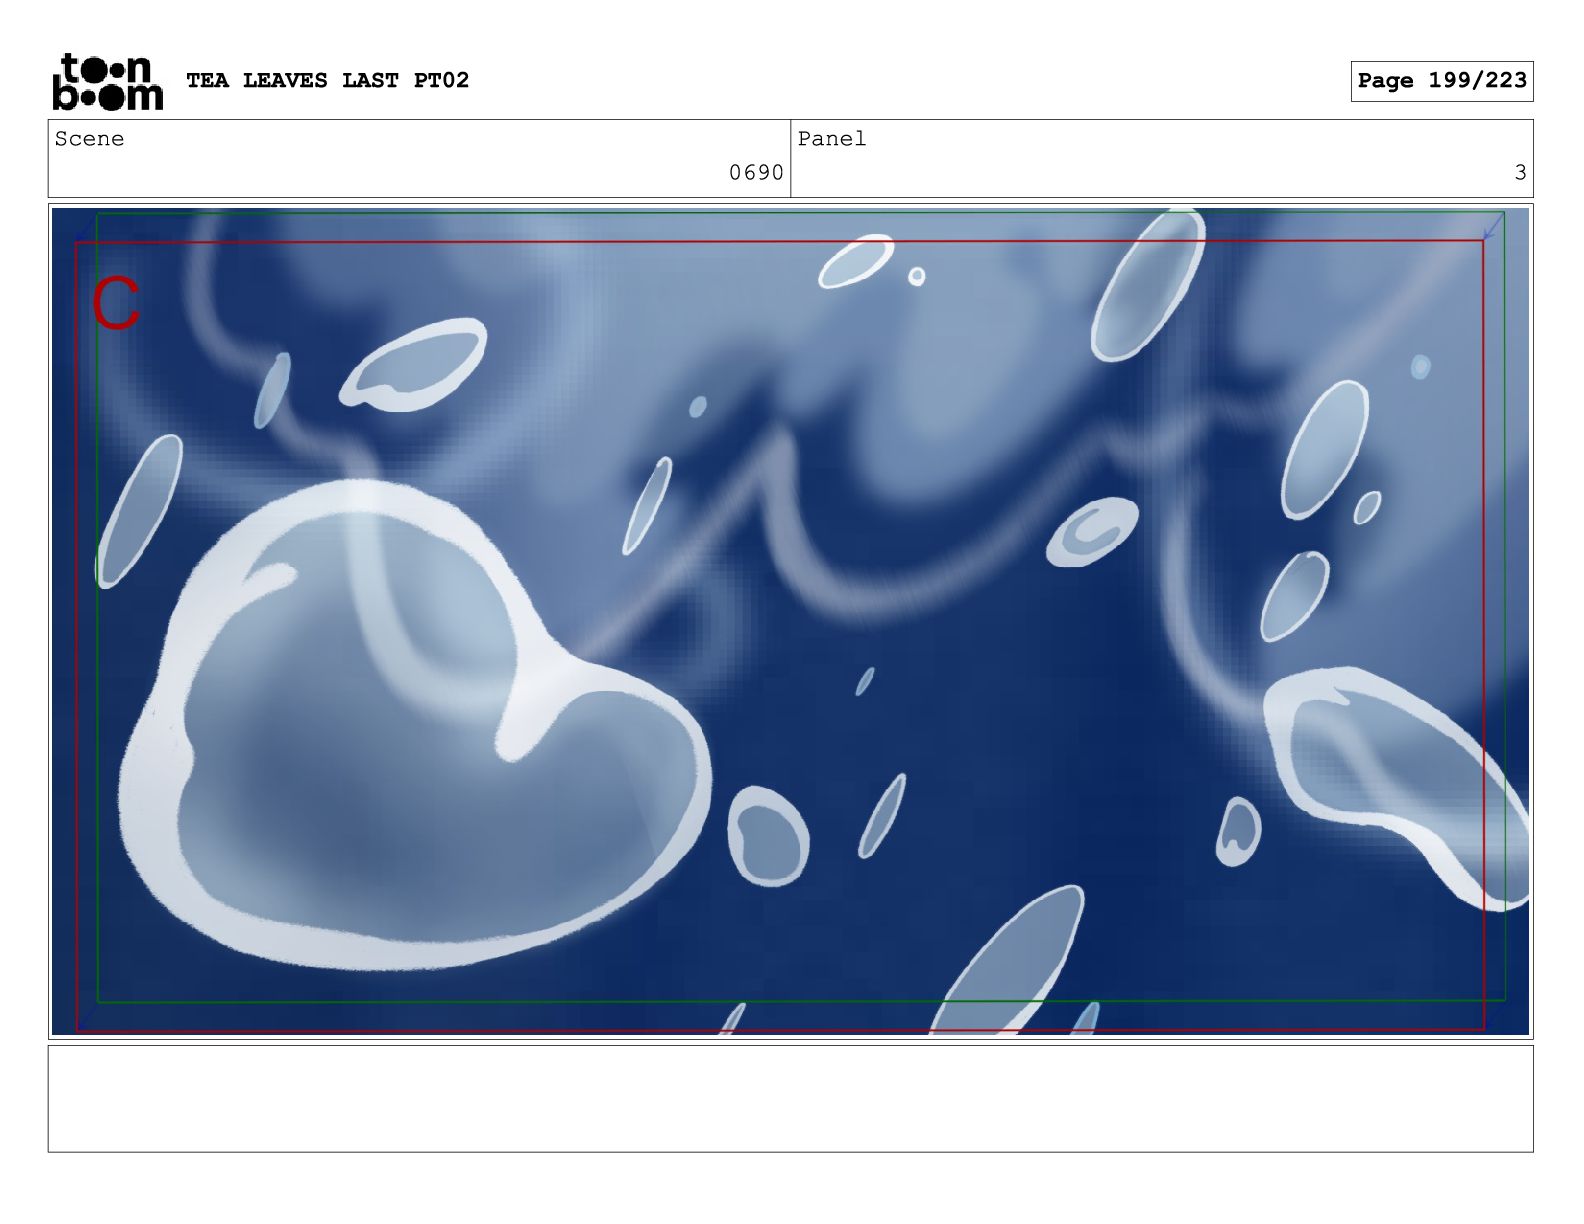This screenshot has height=1224, width=1584.
Task: Click the storyboard panel artwork thumbnail
Action: pos(790,621)
